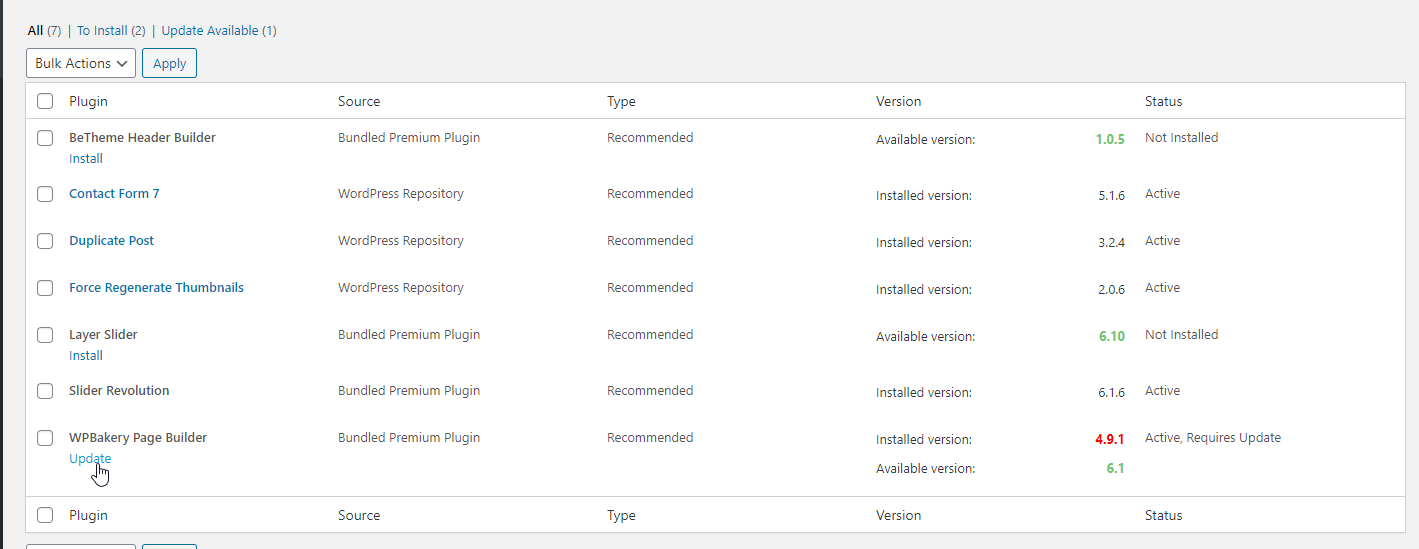Click the BeTheme Header Builder plugin name

142,137
